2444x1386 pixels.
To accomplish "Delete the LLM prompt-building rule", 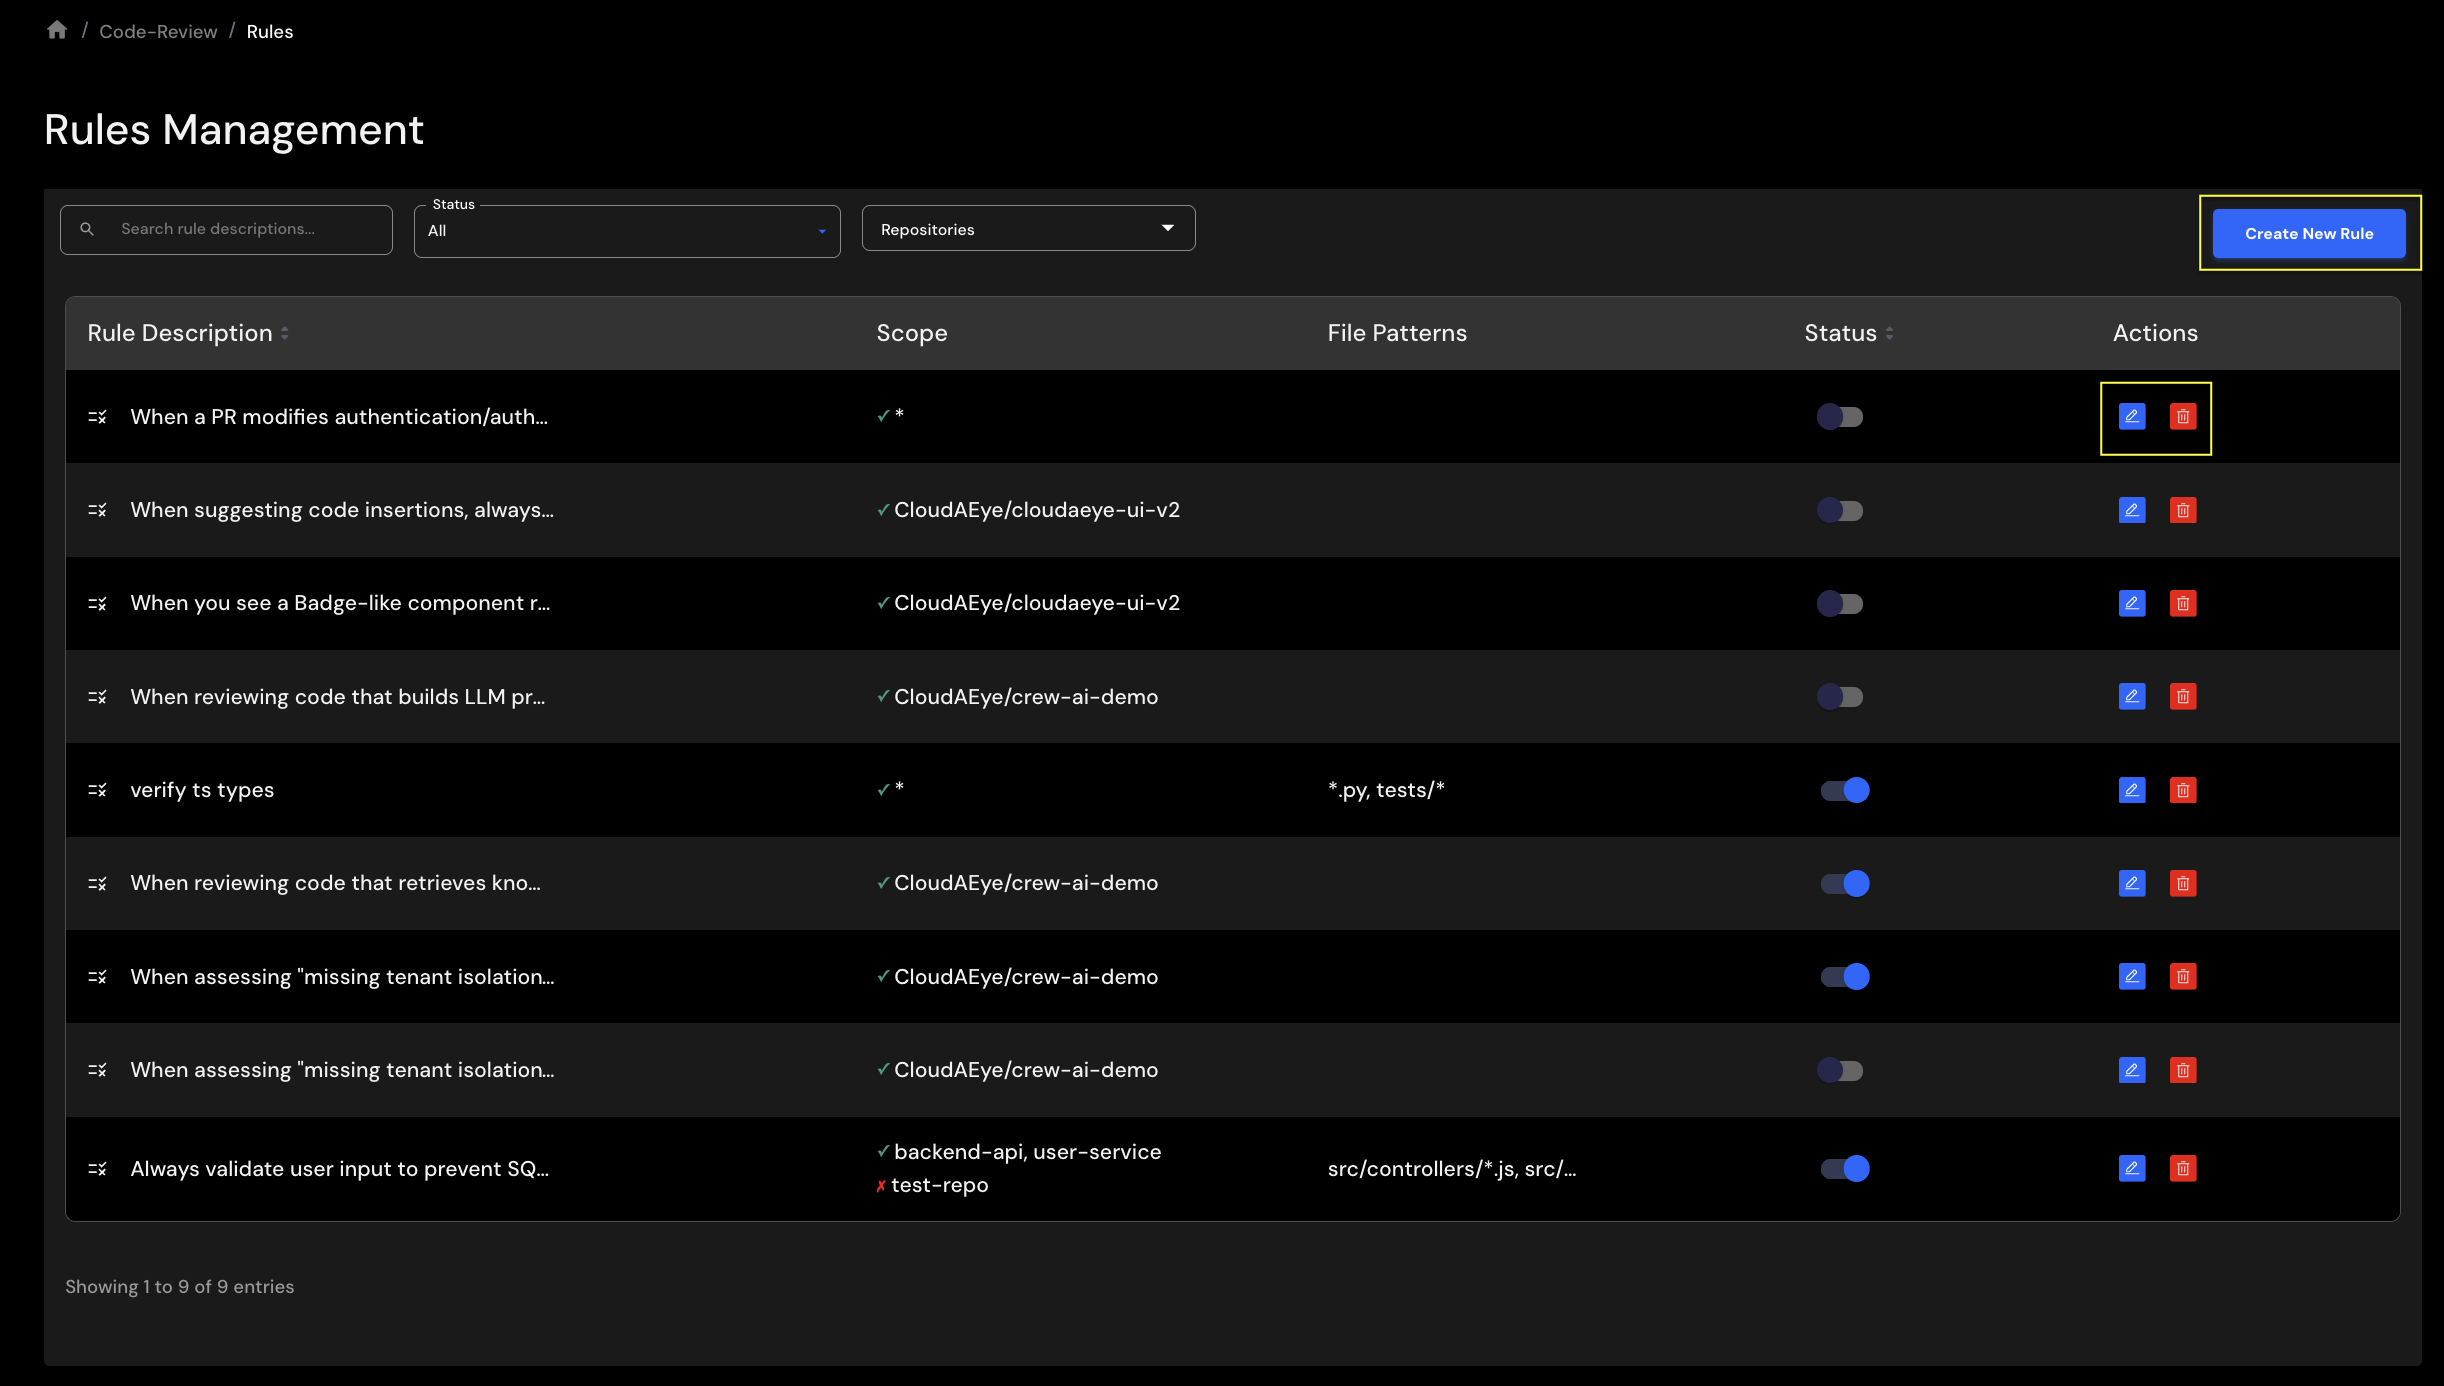I will pyautogui.click(x=2182, y=696).
